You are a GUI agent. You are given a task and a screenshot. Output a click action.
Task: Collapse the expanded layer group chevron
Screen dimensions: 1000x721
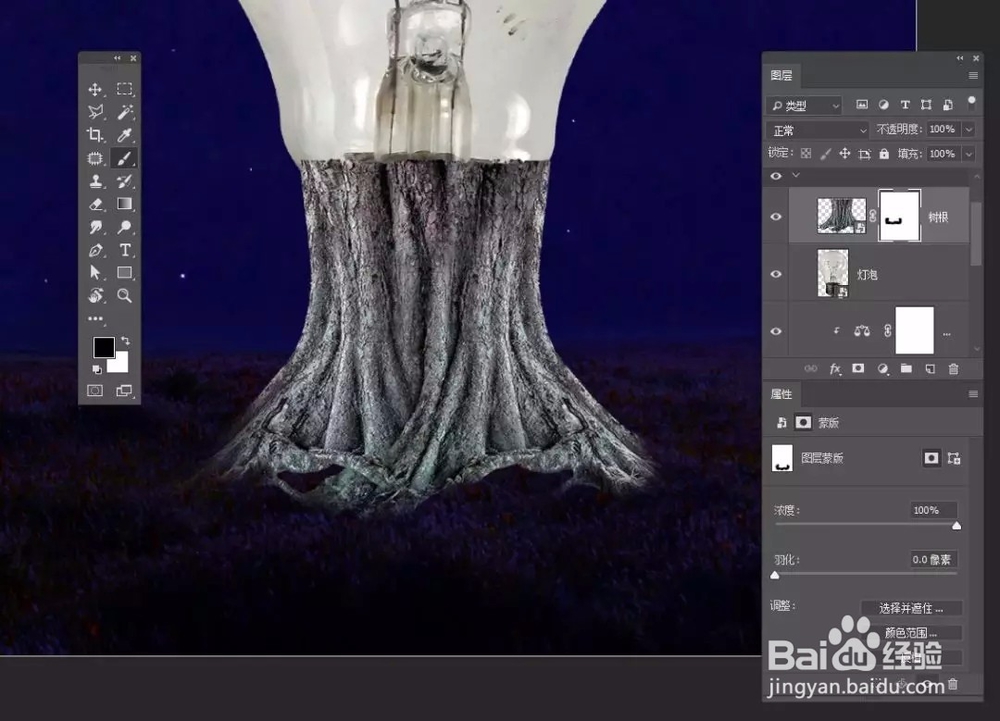[796, 175]
